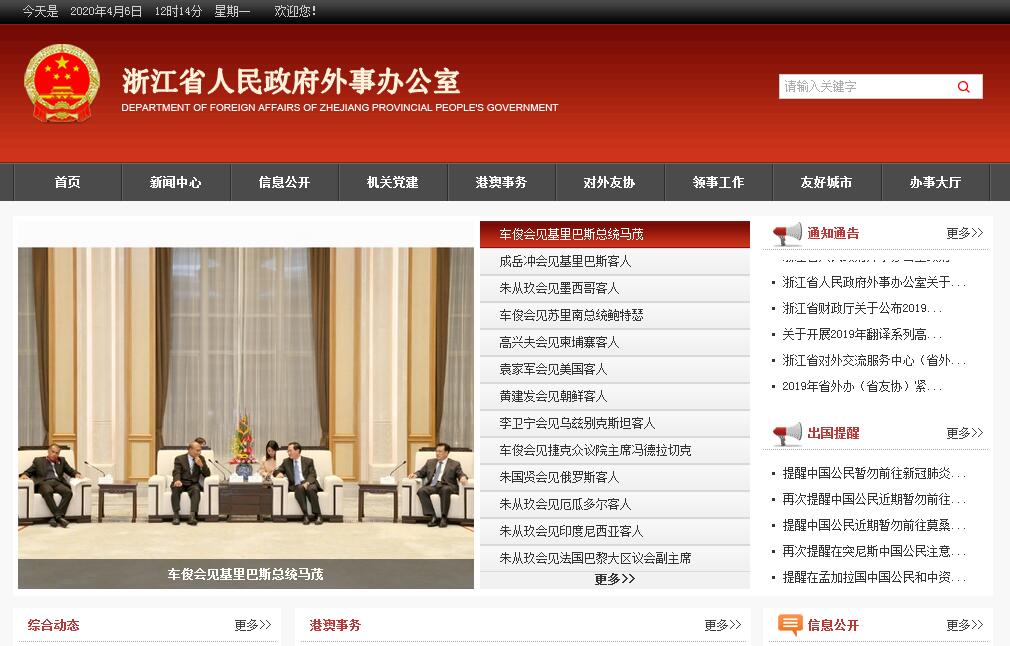The height and width of the screenshot is (646, 1010).
Task: Click the orange chat icon beside 信息公开
Action: (x=790, y=625)
